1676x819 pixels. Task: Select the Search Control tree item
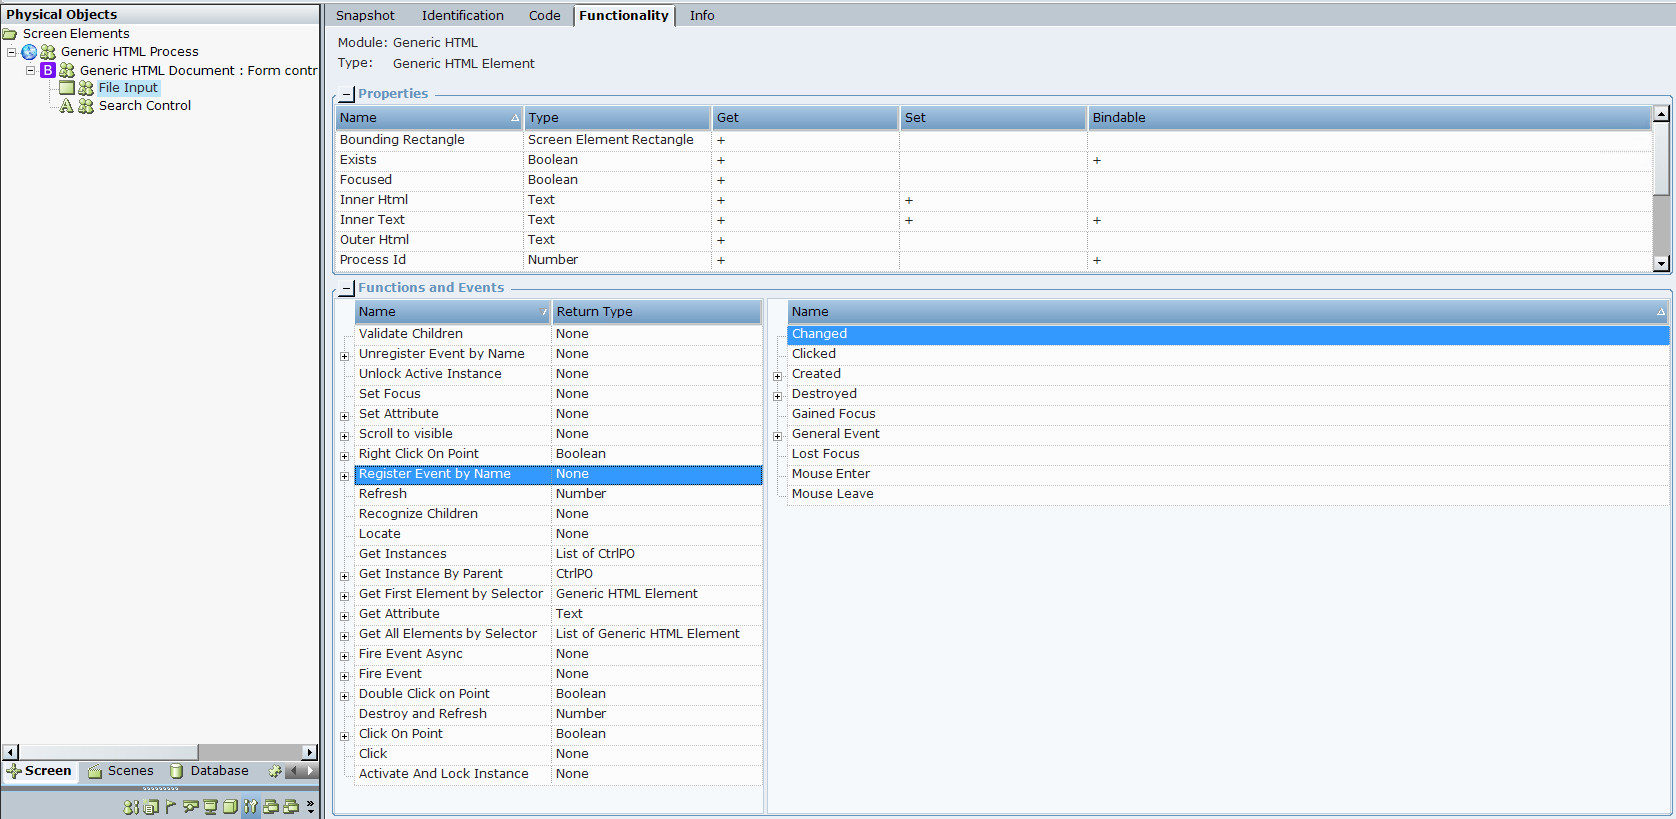(144, 106)
